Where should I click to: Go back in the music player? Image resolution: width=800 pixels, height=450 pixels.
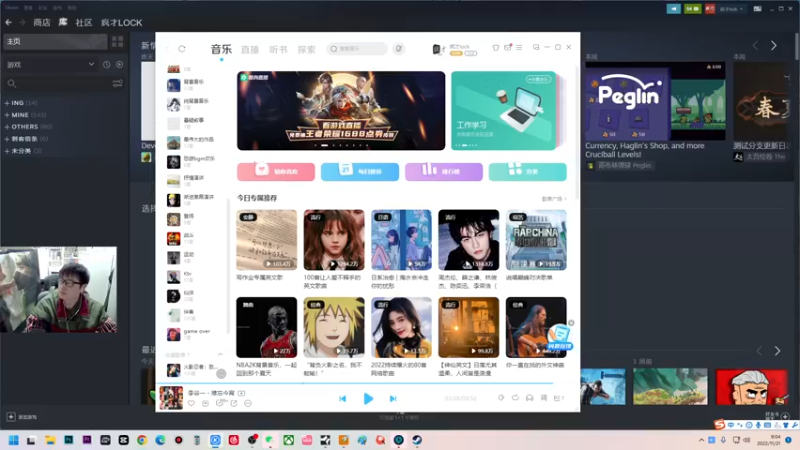pyautogui.click(x=168, y=48)
